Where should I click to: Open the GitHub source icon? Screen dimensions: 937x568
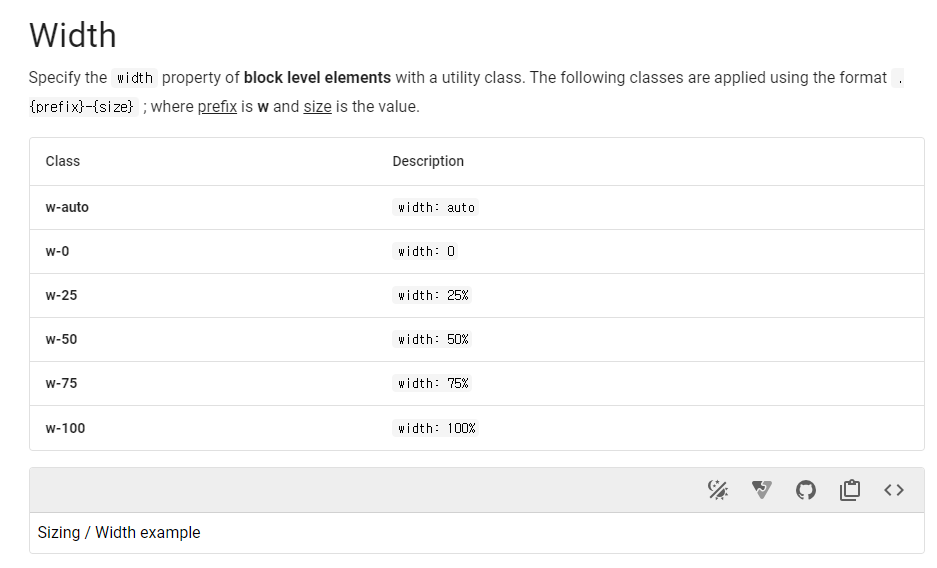click(x=806, y=490)
